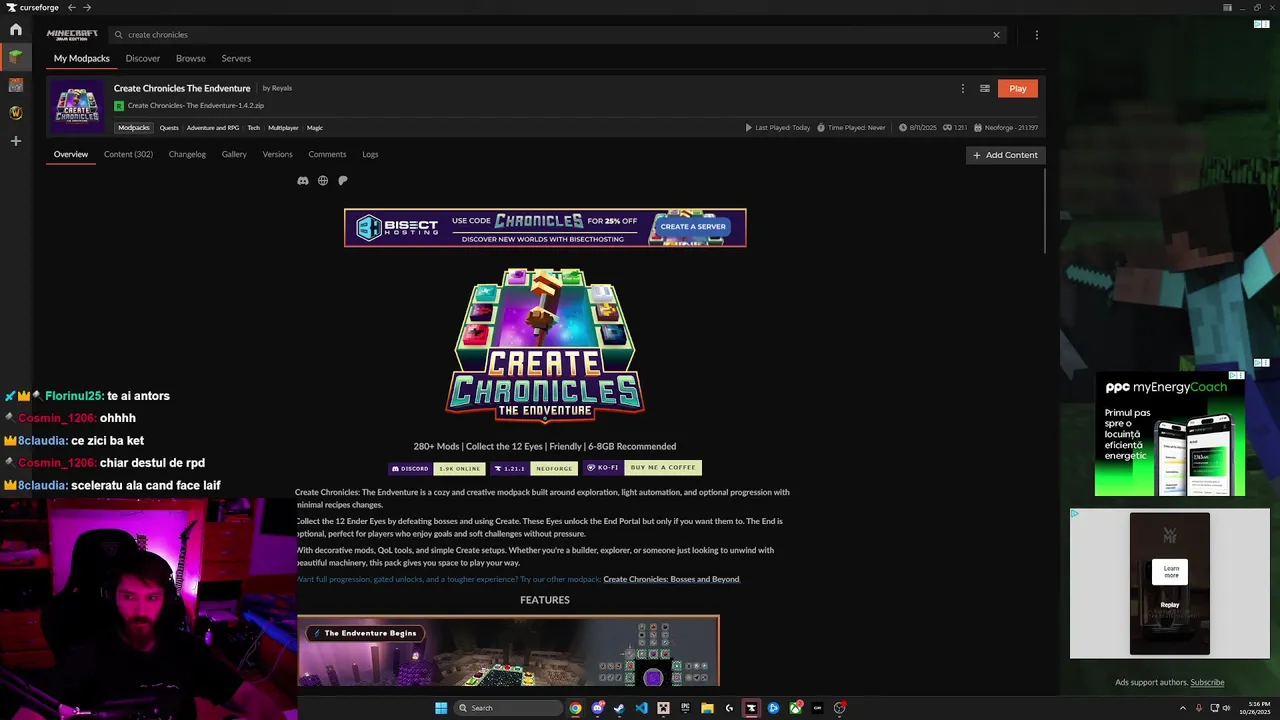
Task: Click the Ko-fi badge
Action: pyautogui.click(x=603, y=468)
